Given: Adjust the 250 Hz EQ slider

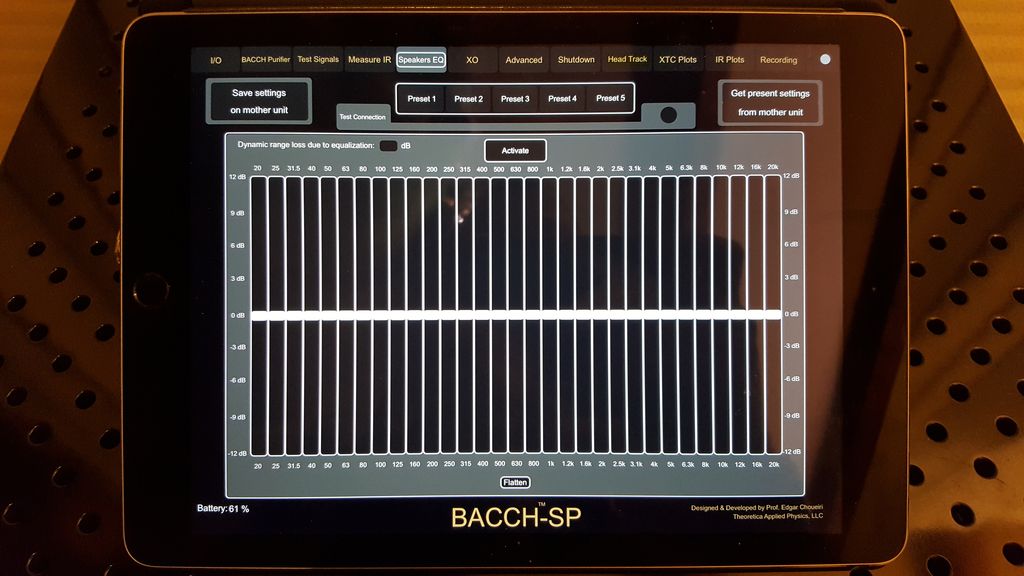Looking at the screenshot, I should [448, 315].
